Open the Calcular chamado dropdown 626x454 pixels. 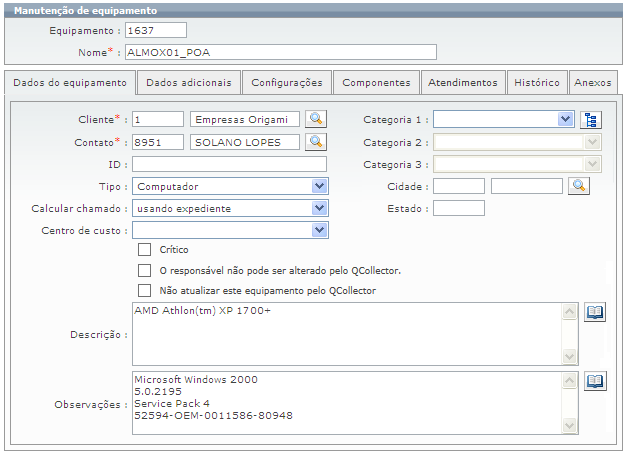[319, 208]
